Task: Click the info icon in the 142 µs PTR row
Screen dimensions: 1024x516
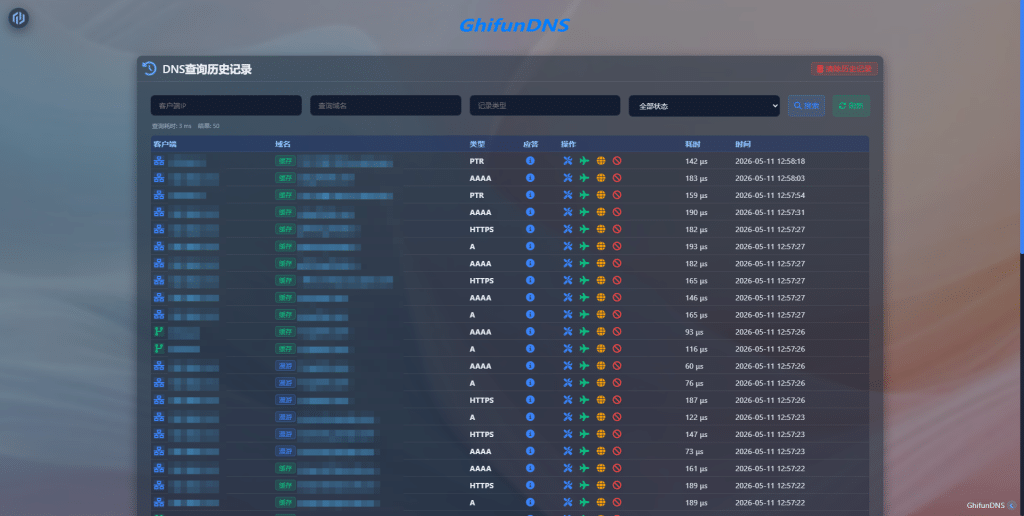Action: click(530, 161)
